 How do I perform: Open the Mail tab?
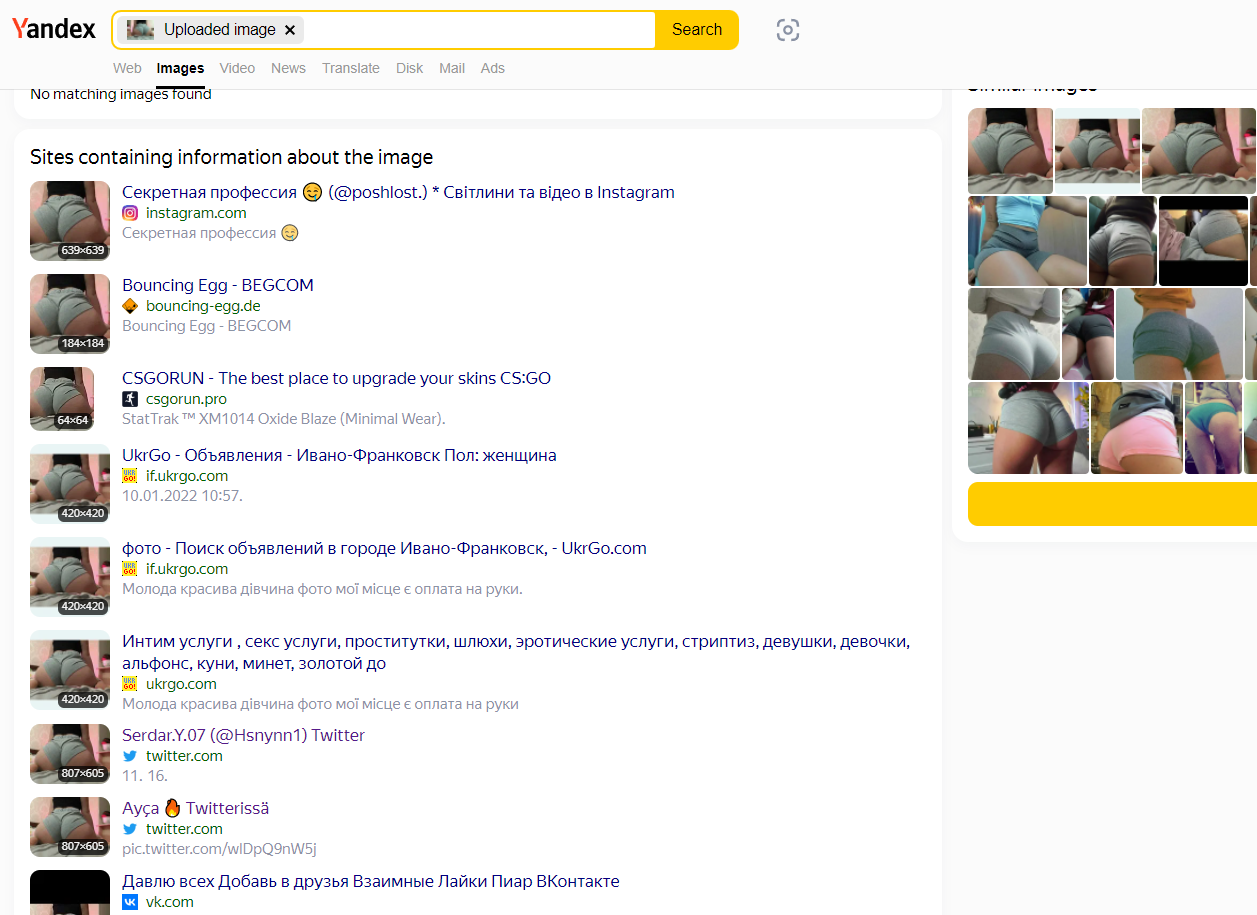click(x=452, y=68)
